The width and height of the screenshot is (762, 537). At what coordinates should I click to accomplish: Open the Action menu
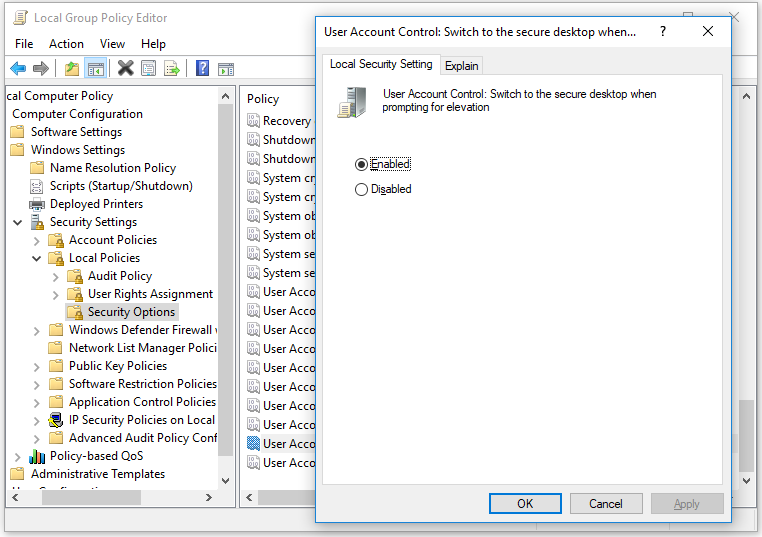[x=66, y=44]
